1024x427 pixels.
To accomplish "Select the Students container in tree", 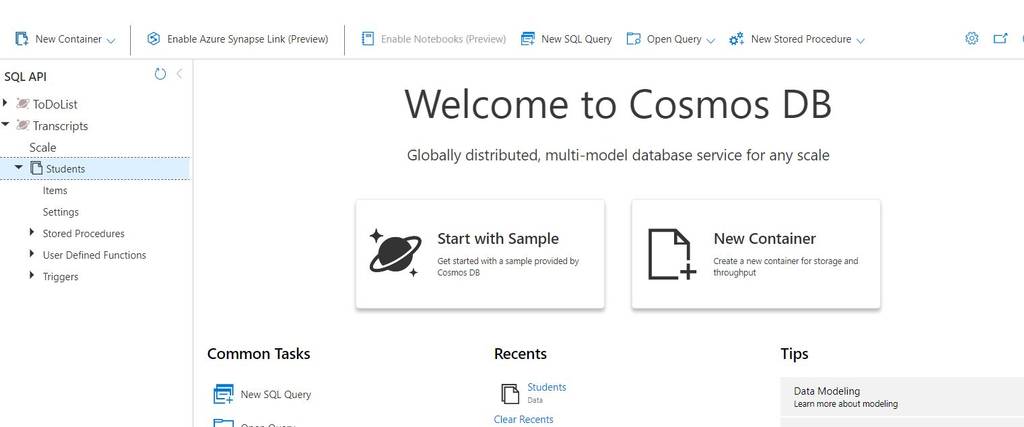I will pos(65,169).
